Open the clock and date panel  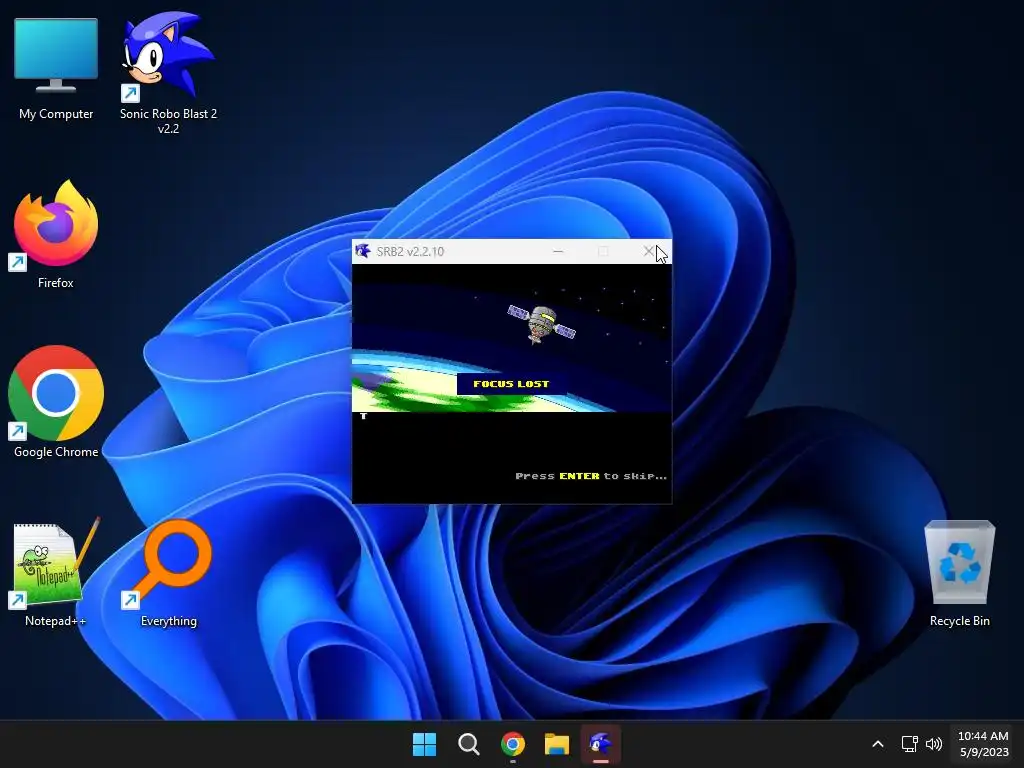pos(983,744)
